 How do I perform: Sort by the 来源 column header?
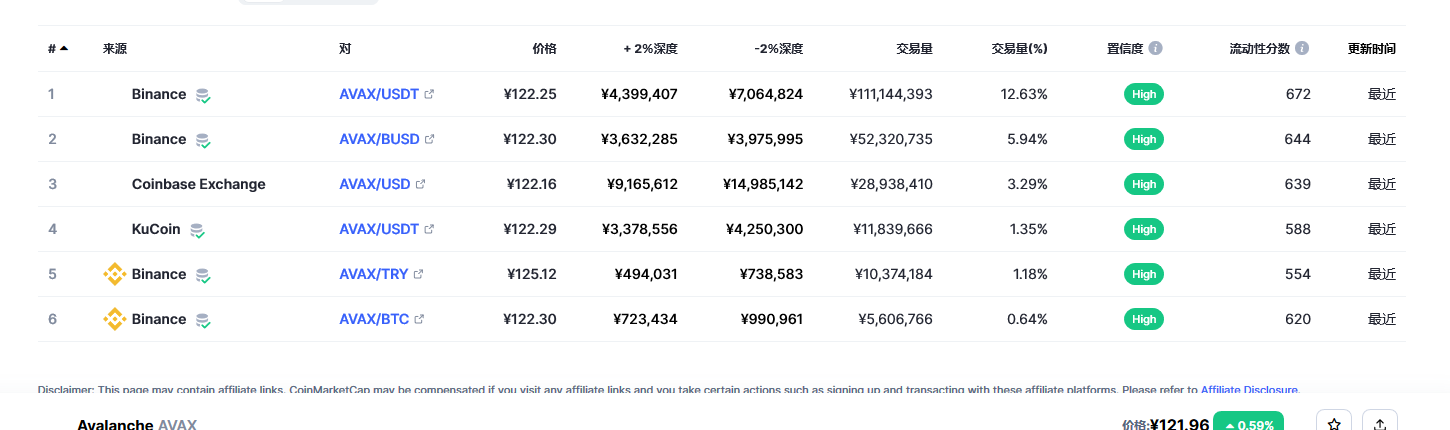[x=115, y=48]
